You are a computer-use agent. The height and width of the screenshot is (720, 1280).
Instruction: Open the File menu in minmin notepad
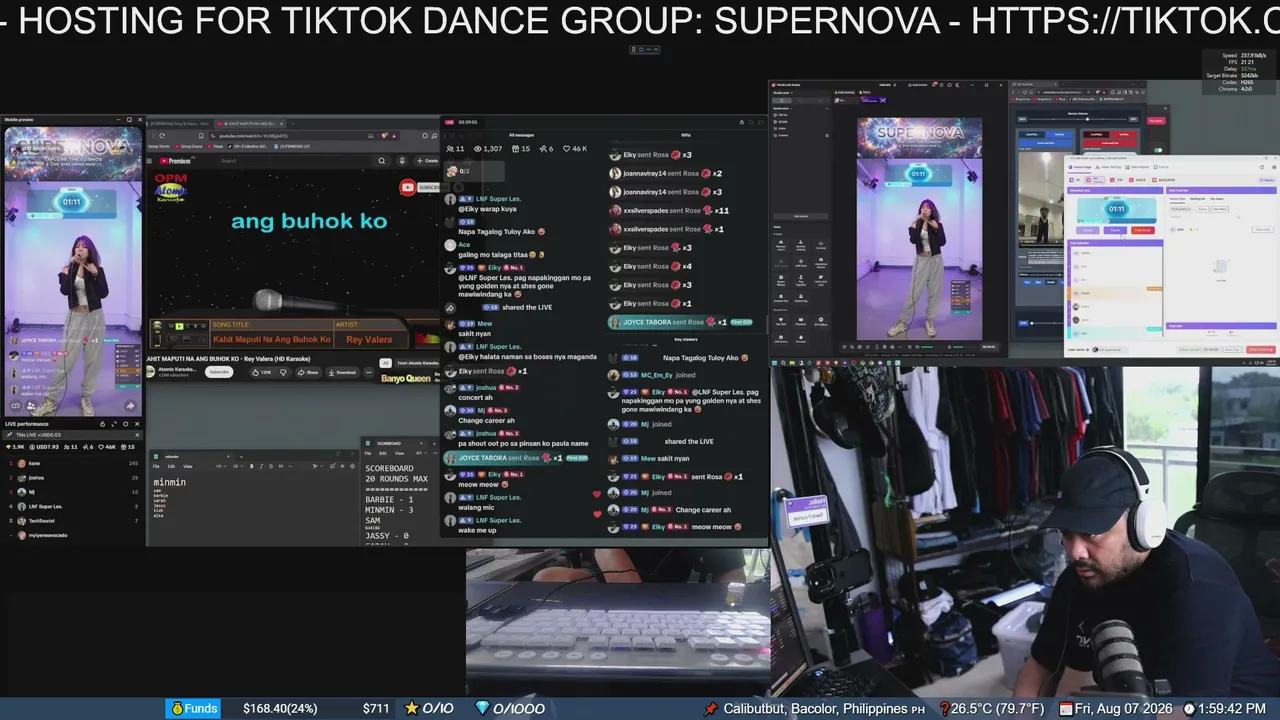156,466
